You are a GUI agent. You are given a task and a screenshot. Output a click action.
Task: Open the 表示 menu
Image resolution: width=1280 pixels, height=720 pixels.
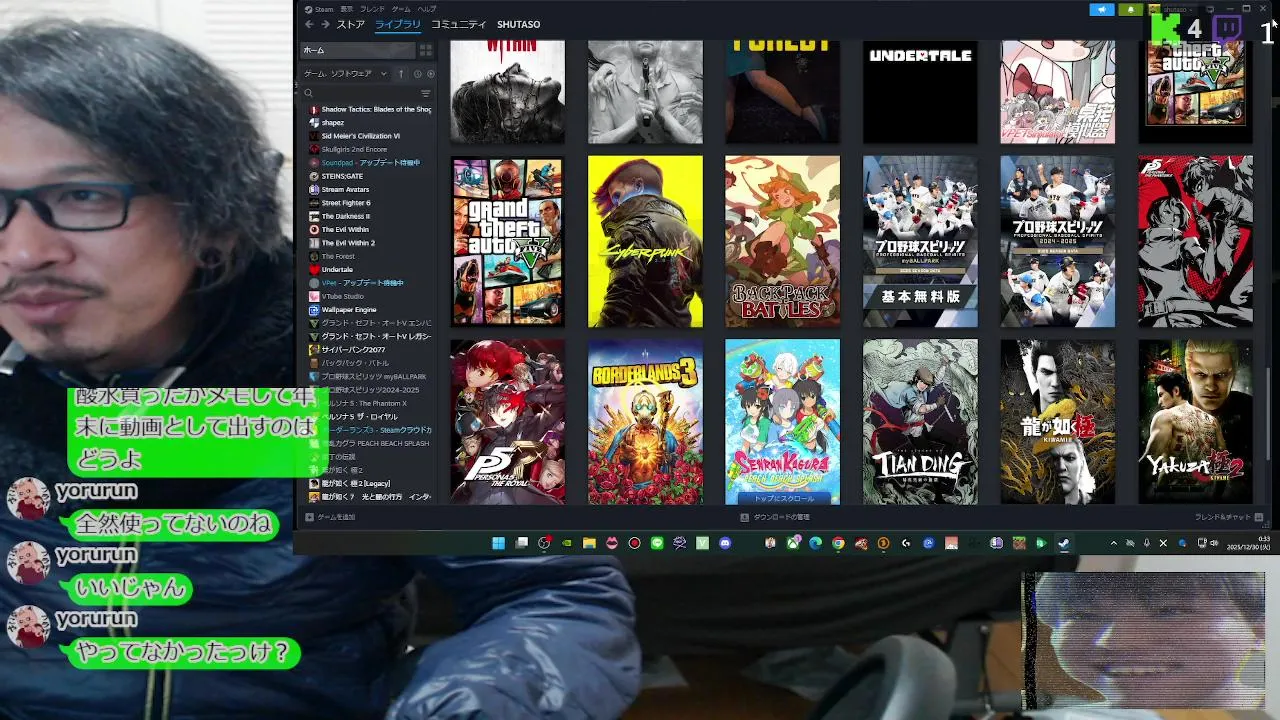347,9
